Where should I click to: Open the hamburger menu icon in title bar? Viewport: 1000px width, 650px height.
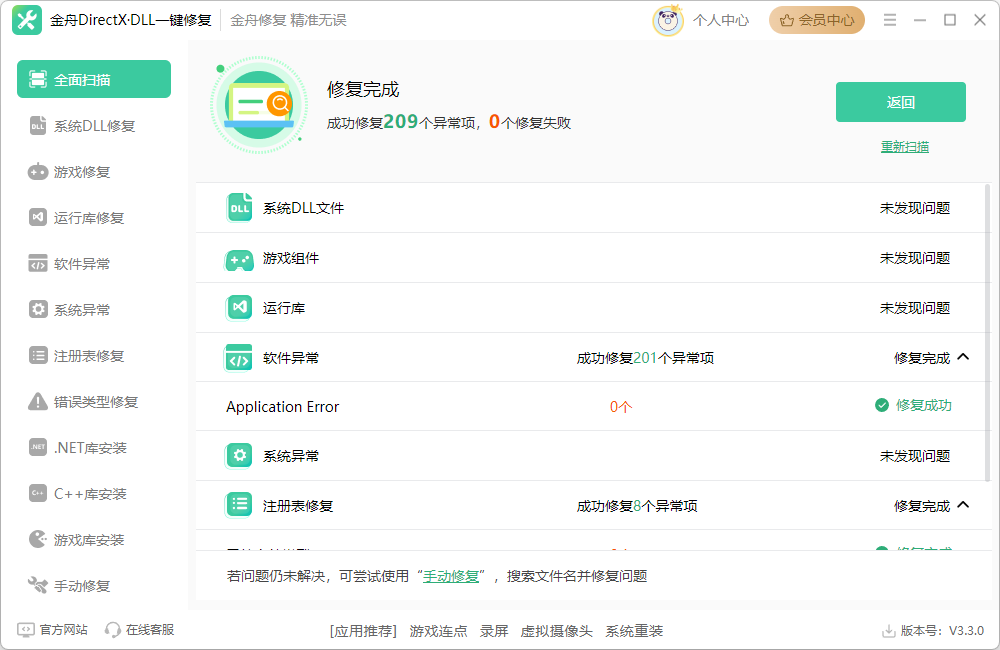coord(890,20)
